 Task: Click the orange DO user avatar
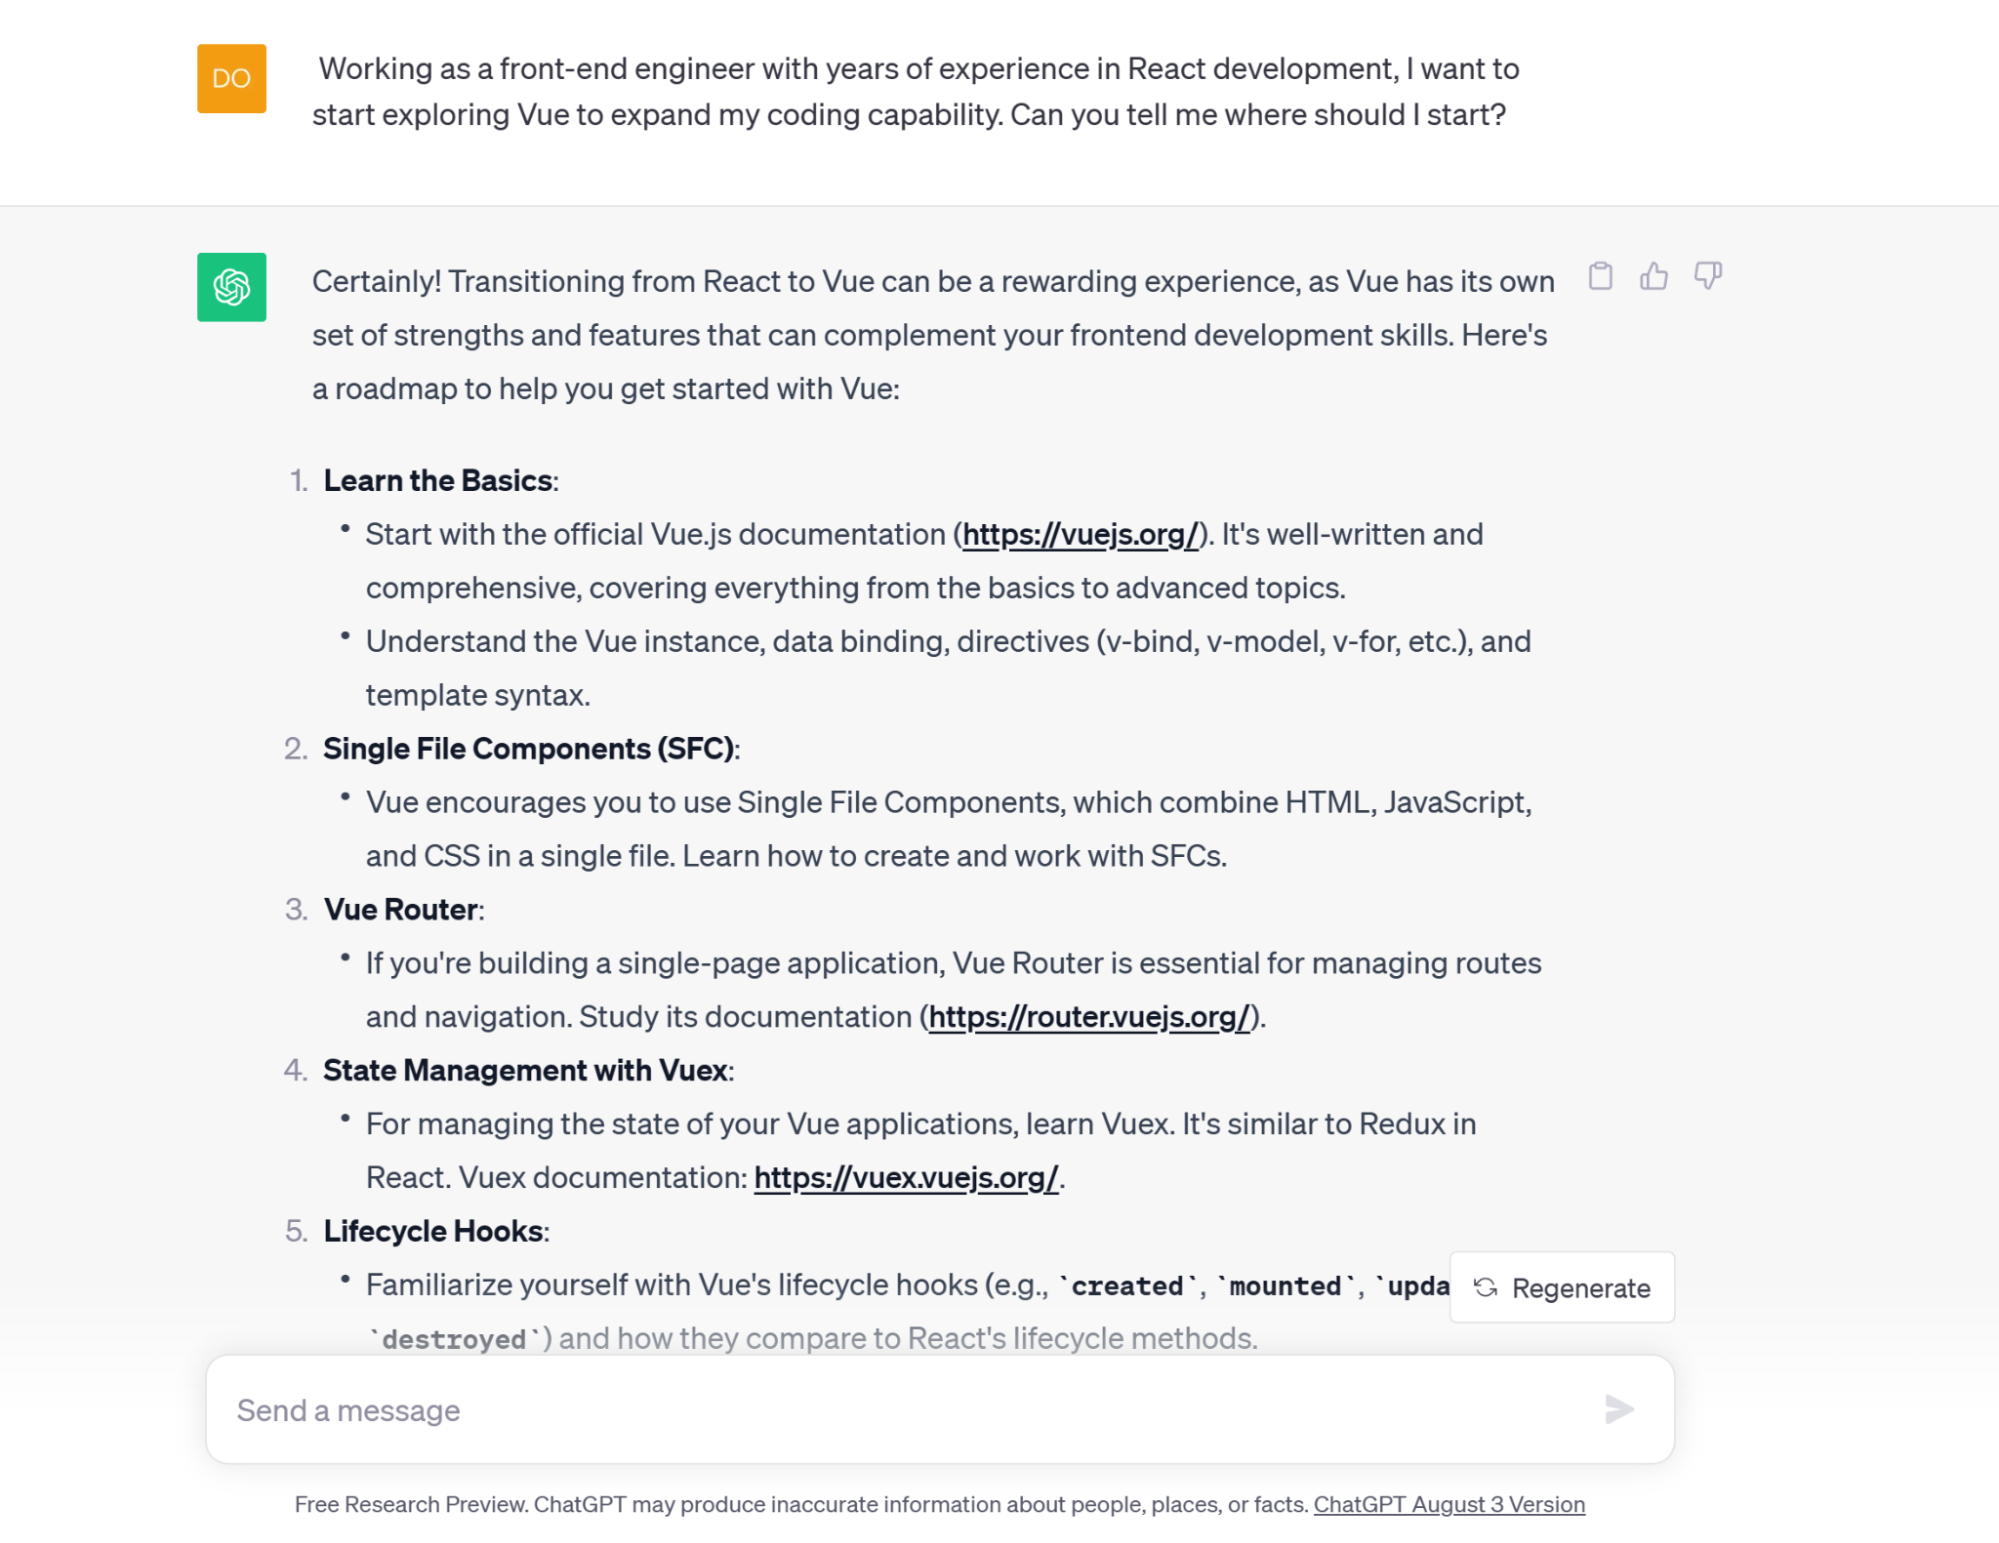[231, 78]
